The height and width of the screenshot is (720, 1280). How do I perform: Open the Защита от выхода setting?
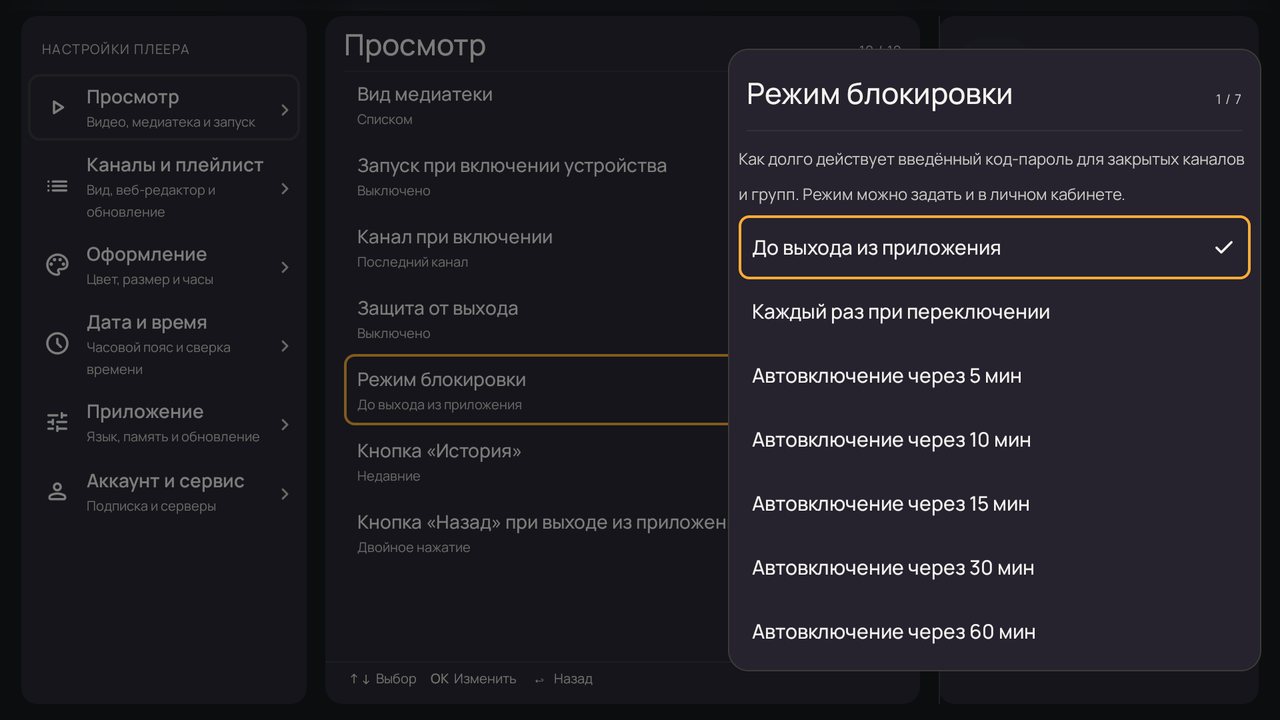[x=537, y=319]
